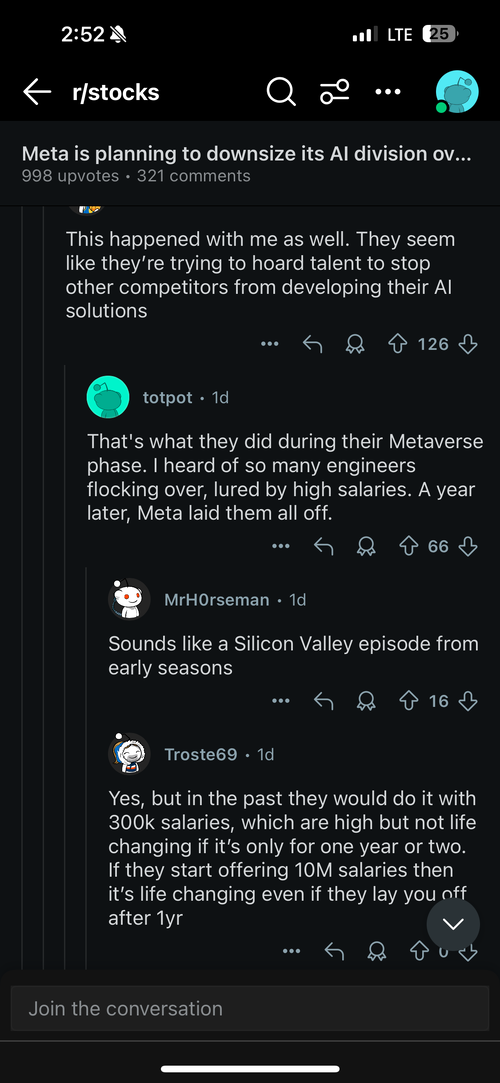500x1083 pixels.
Task: Downvote MrH0rseman's comment with 16 points
Action: 468,701
